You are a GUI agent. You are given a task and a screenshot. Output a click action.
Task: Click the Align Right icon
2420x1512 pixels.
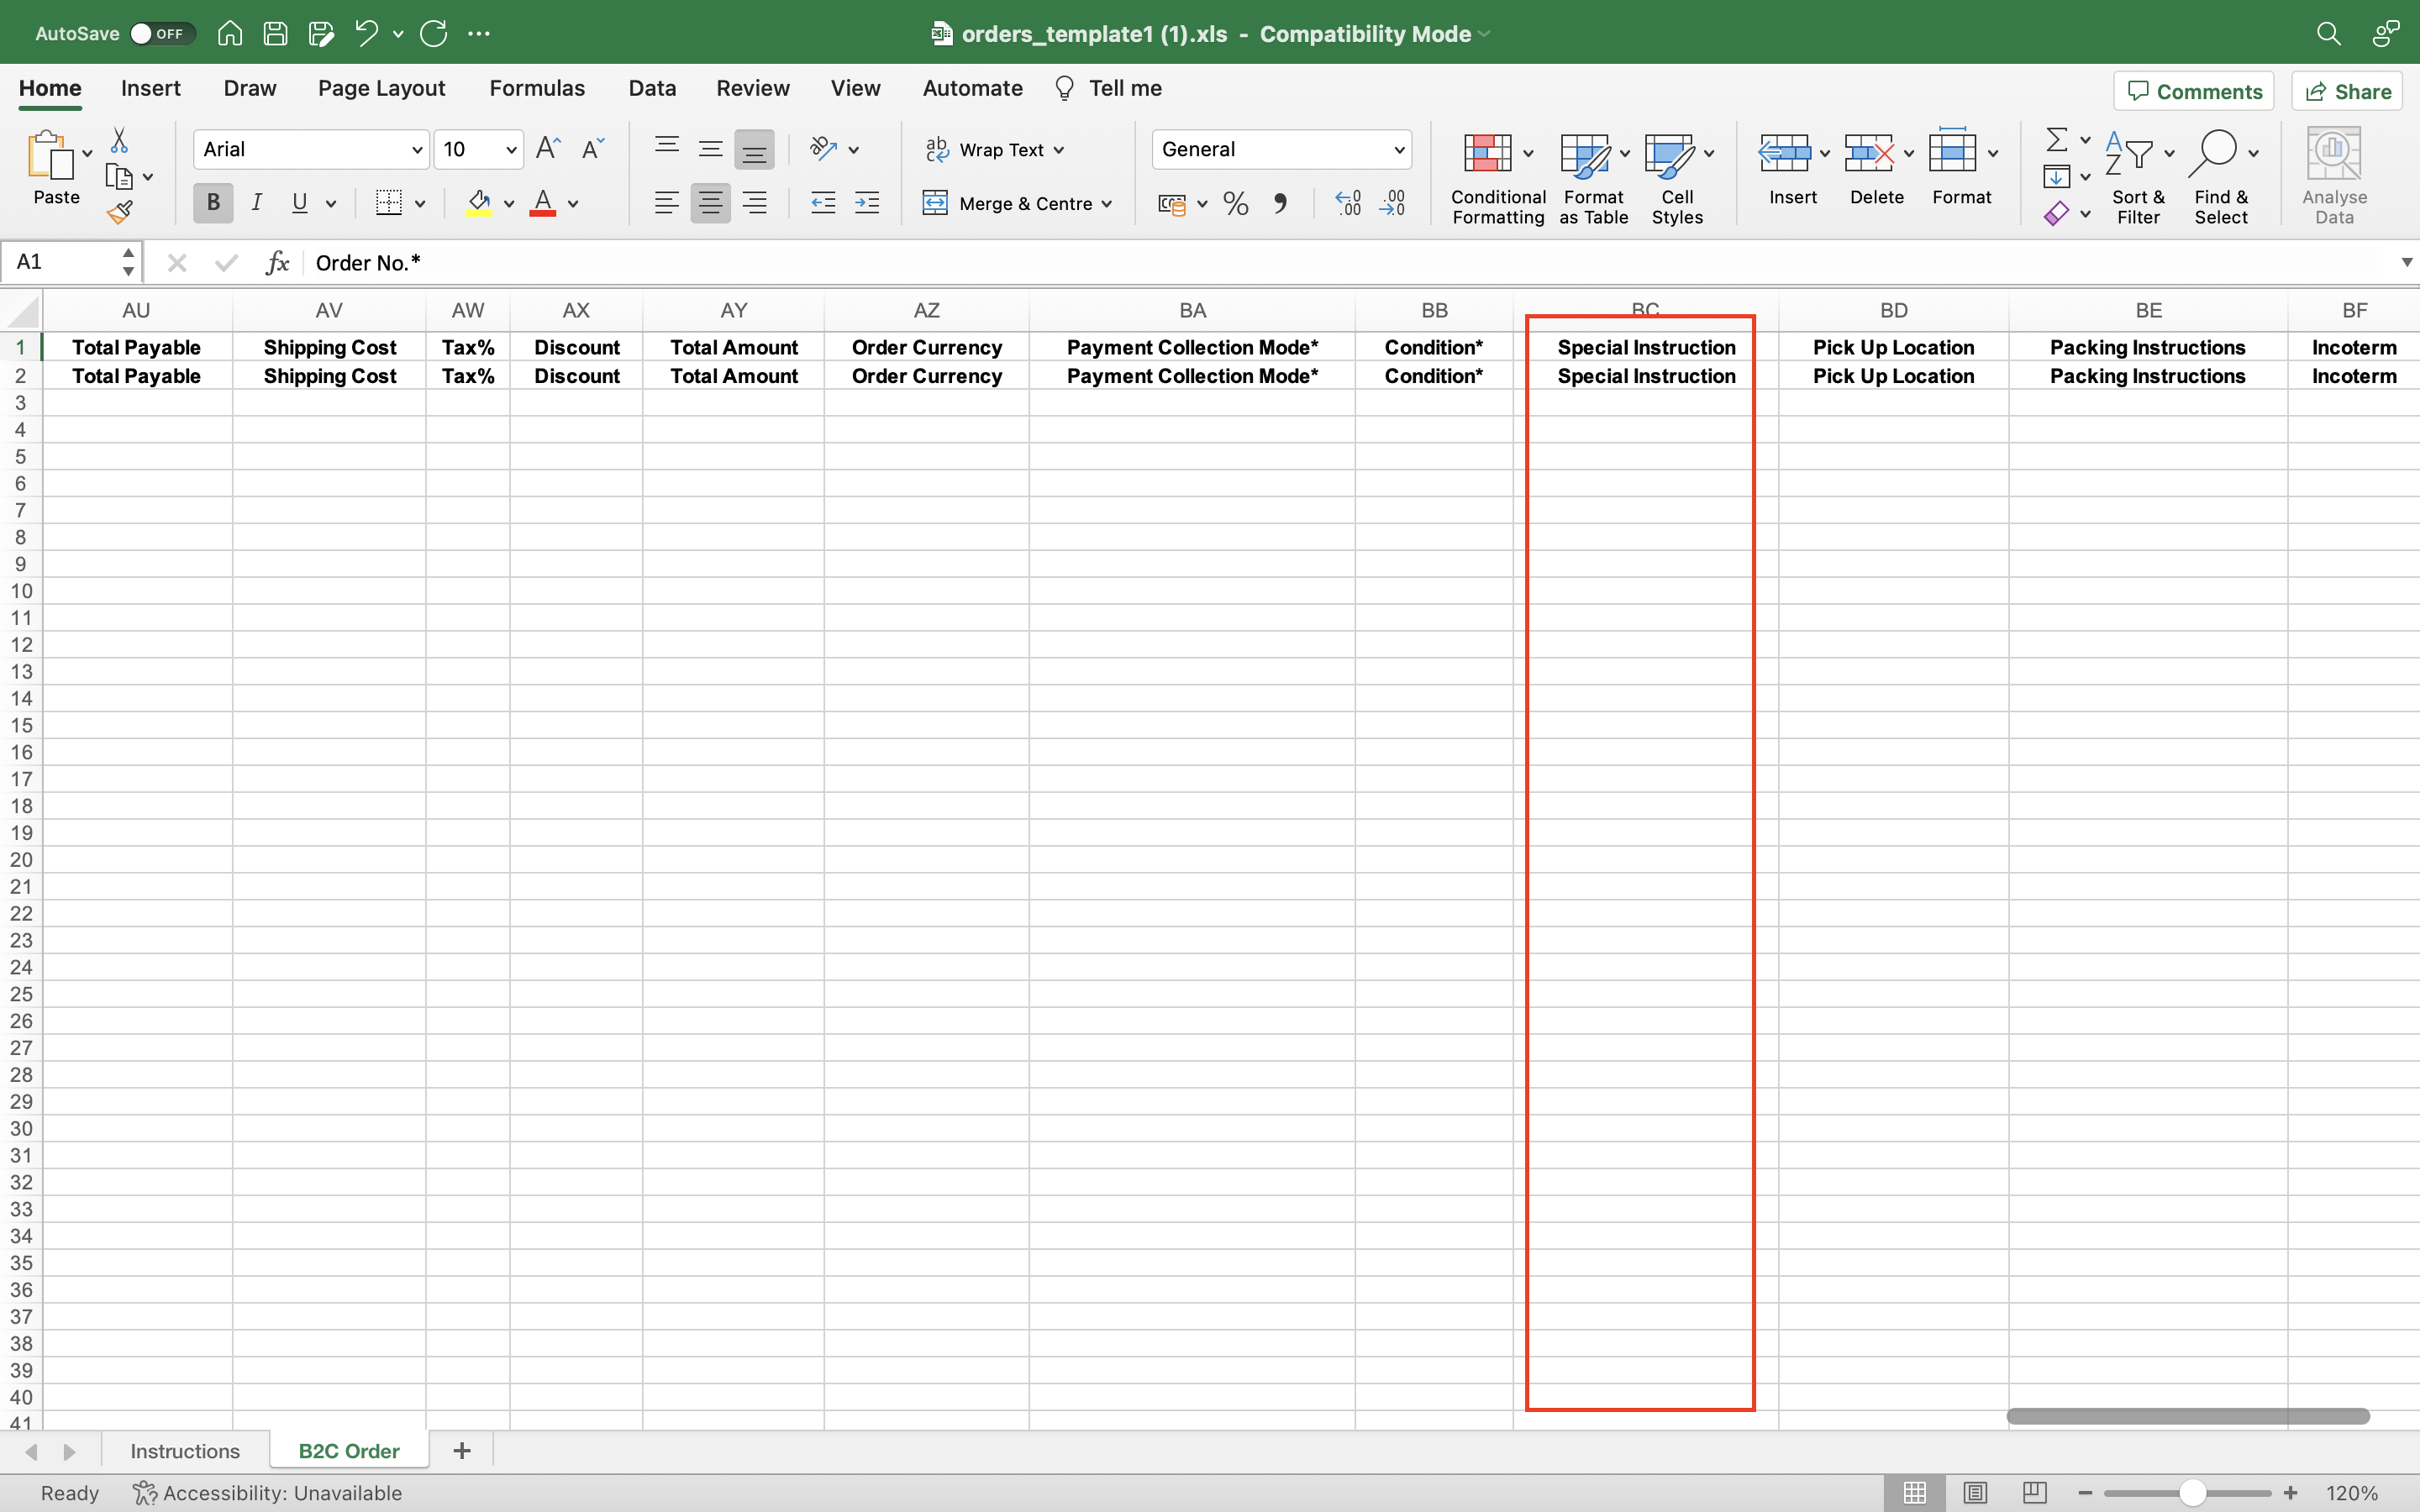(x=755, y=203)
